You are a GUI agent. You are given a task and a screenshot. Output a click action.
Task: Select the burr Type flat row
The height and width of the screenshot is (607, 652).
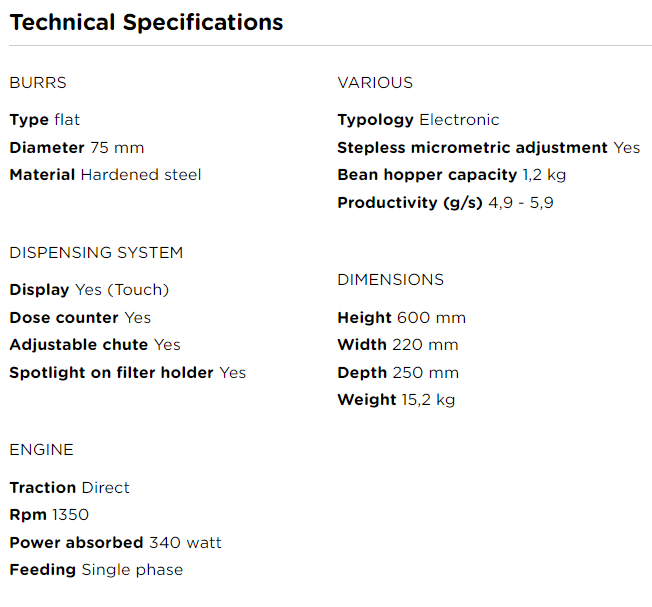pos(45,120)
